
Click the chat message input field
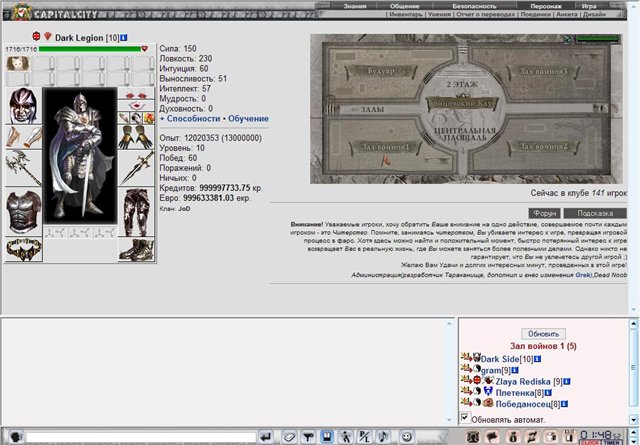coord(141,437)
